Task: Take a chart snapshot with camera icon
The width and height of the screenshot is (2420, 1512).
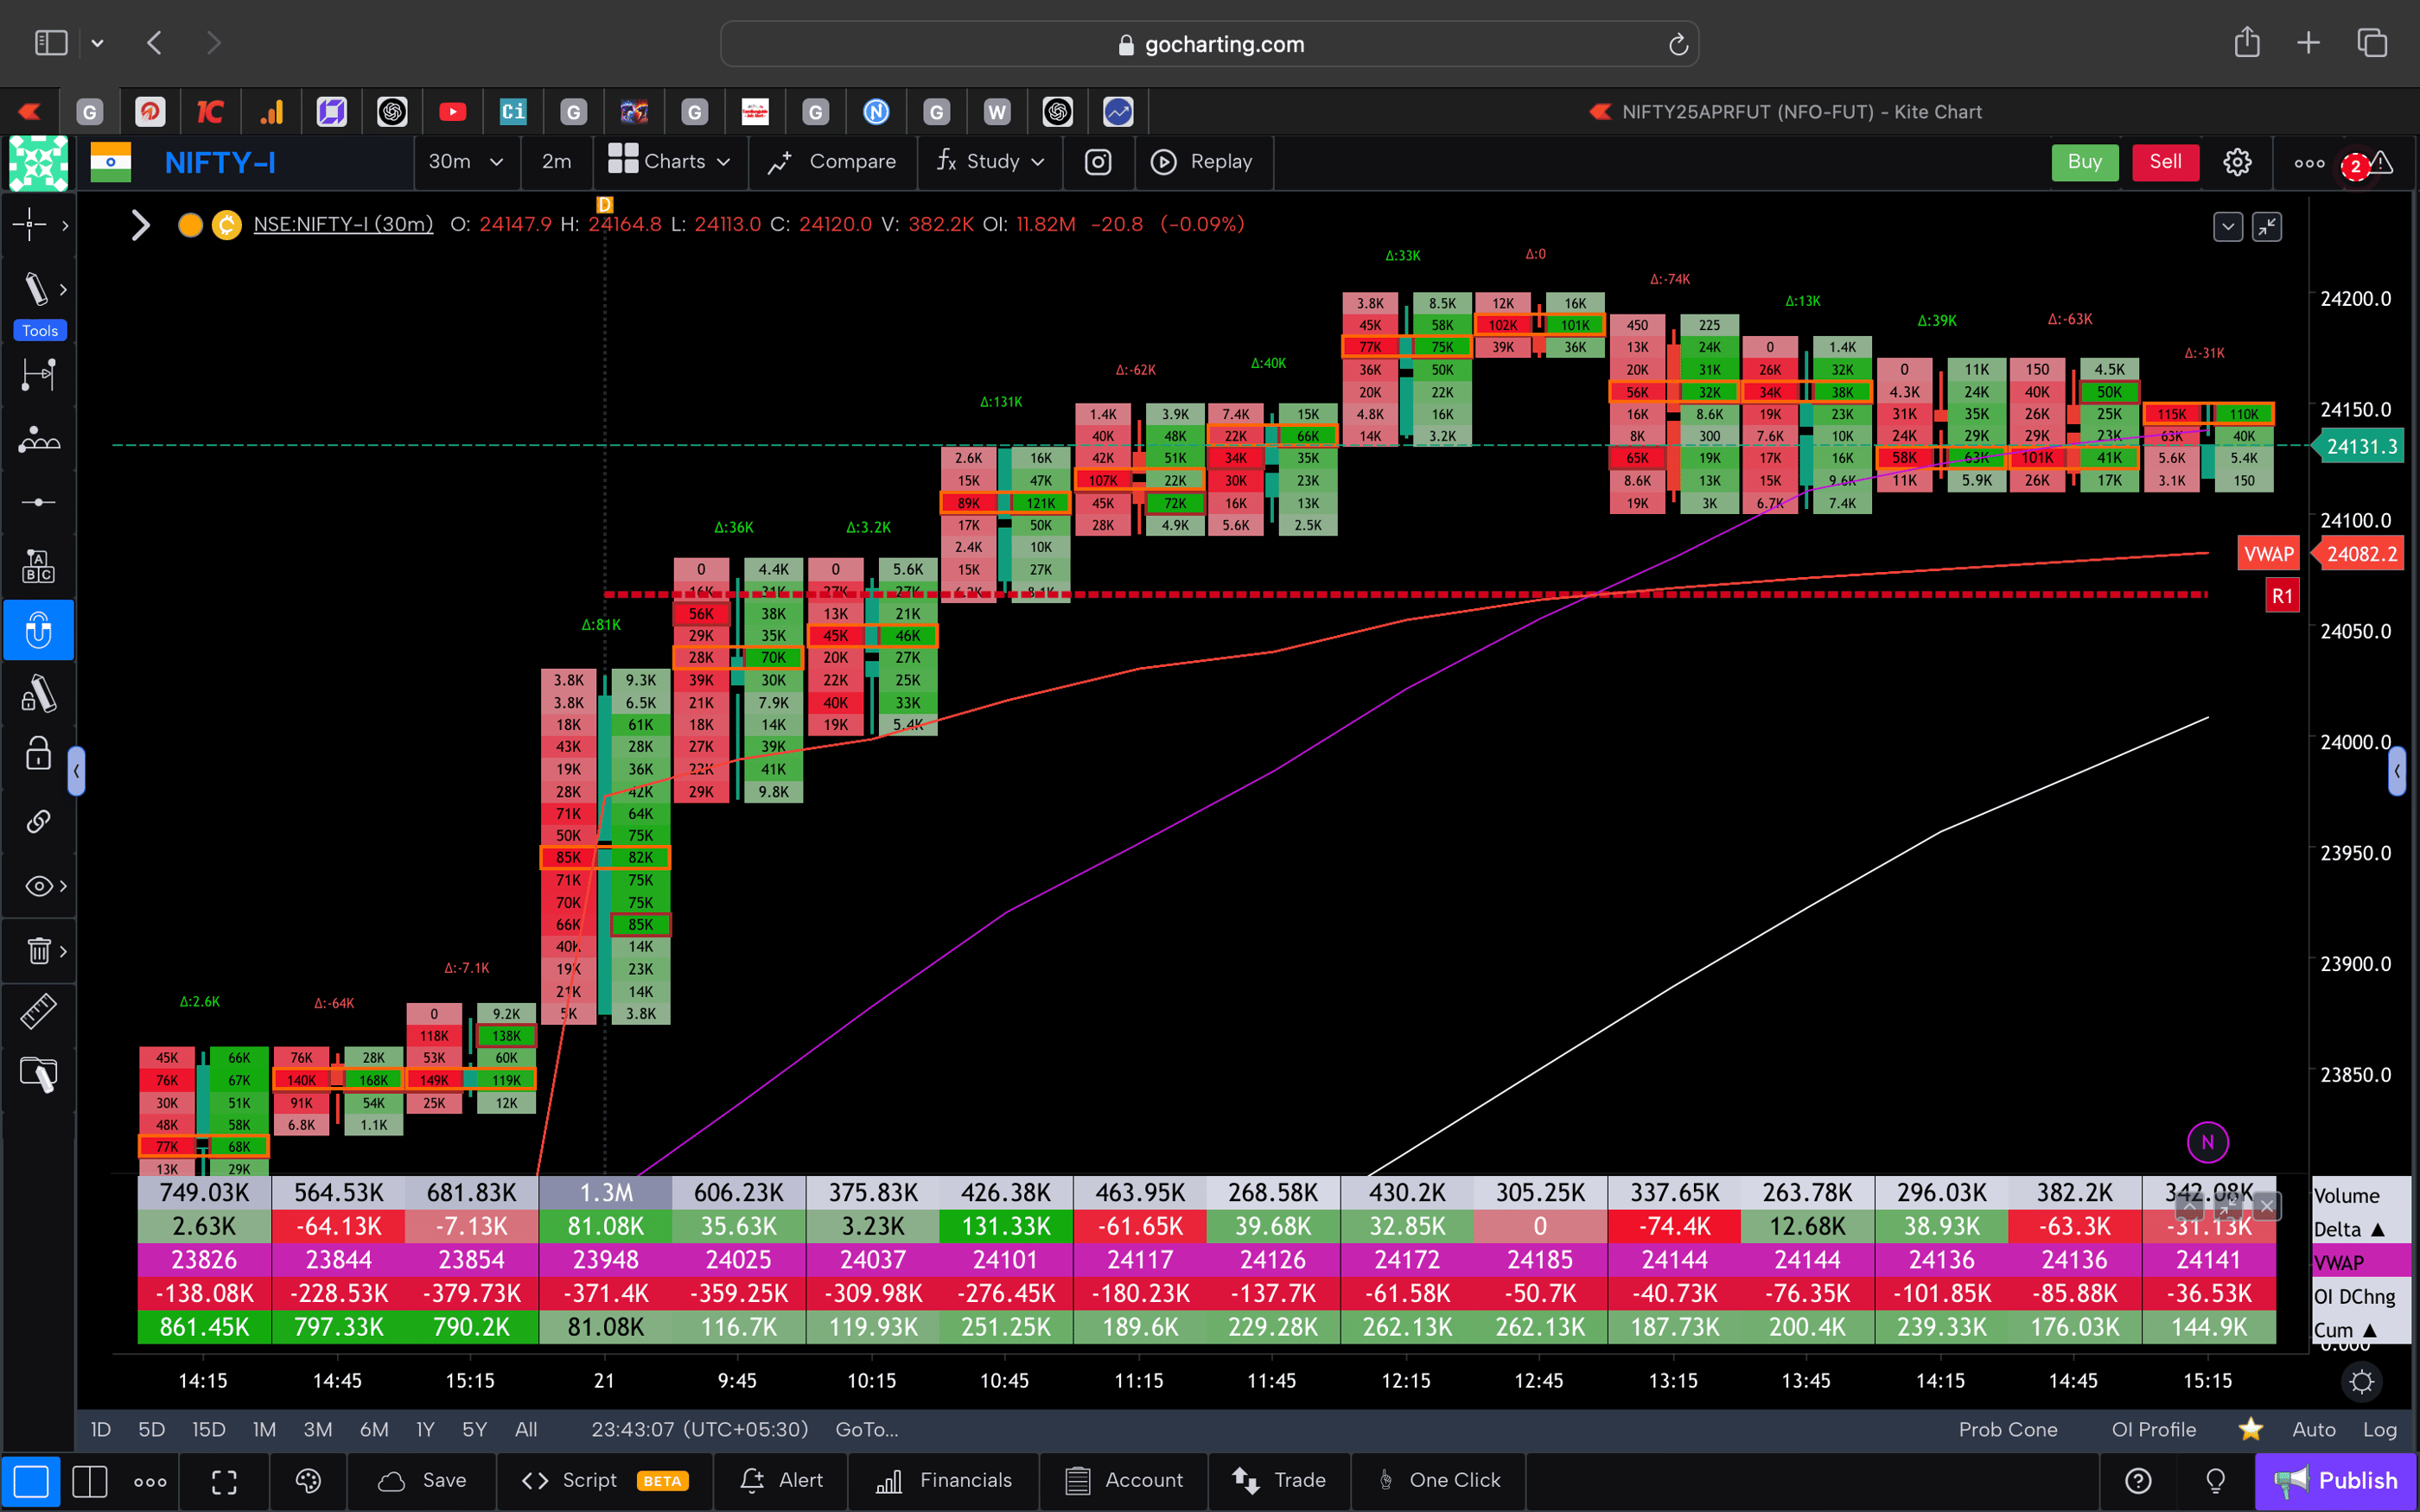Action: point(1098,162)
